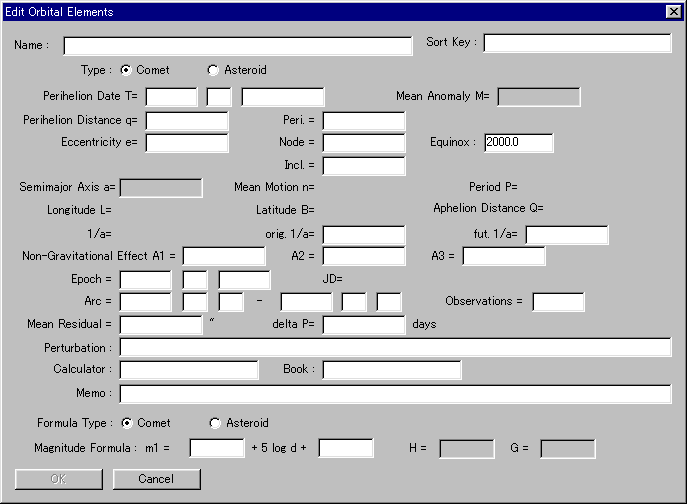Click the Node input field

point(363,143)
